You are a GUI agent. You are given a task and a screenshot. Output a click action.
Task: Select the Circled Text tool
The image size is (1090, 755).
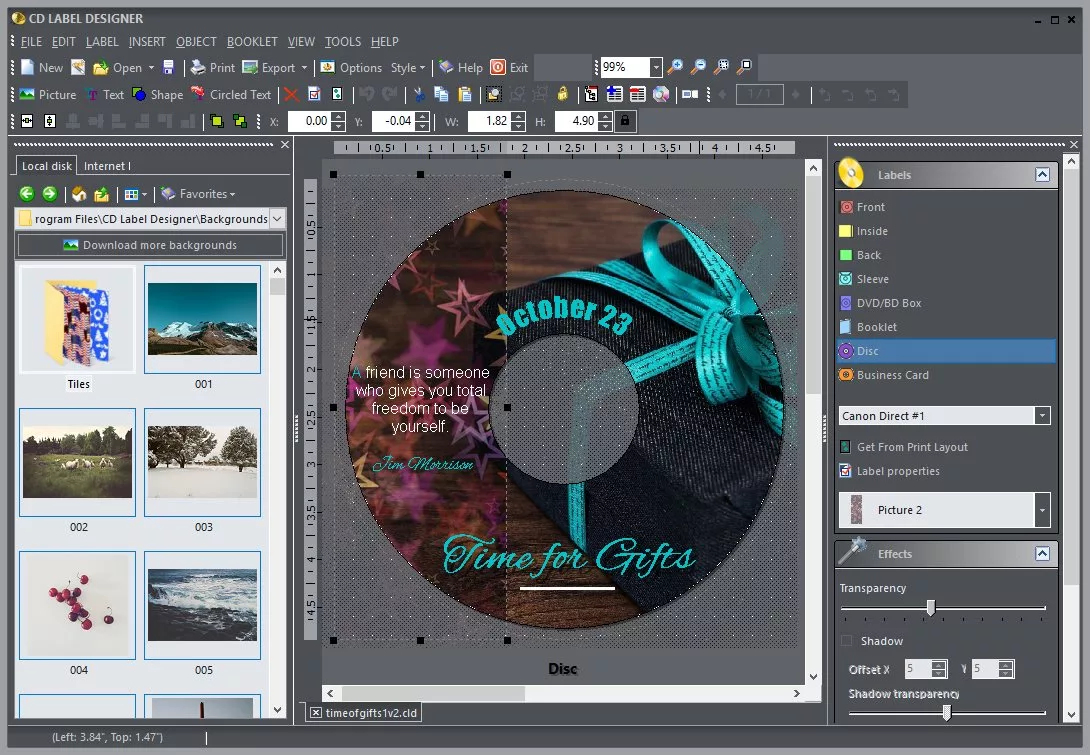[231, 95]
